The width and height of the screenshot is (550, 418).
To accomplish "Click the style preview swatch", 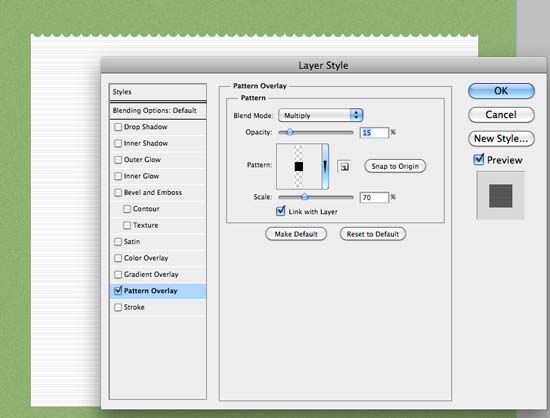I will pos(500,195).
